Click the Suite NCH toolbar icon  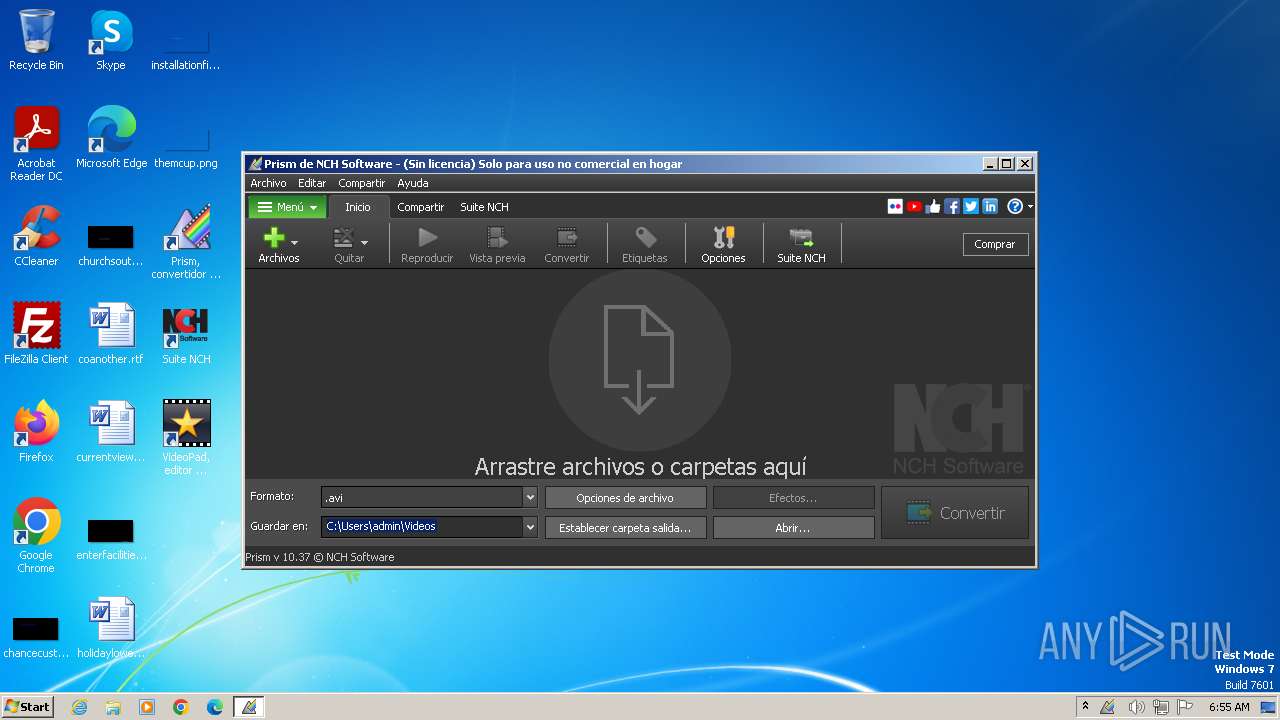click(x=801, y=238)
